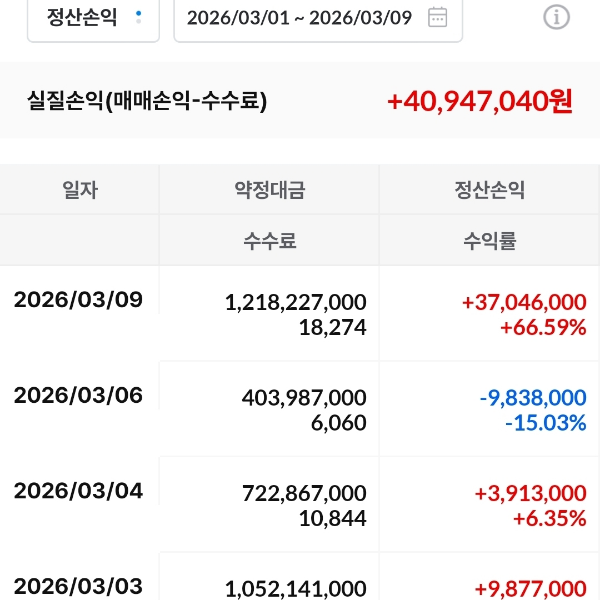The height and width of the screenshot is (600, 600).
Task: Select the 2026/03/09 row date
Action: (x=78, y=301)
